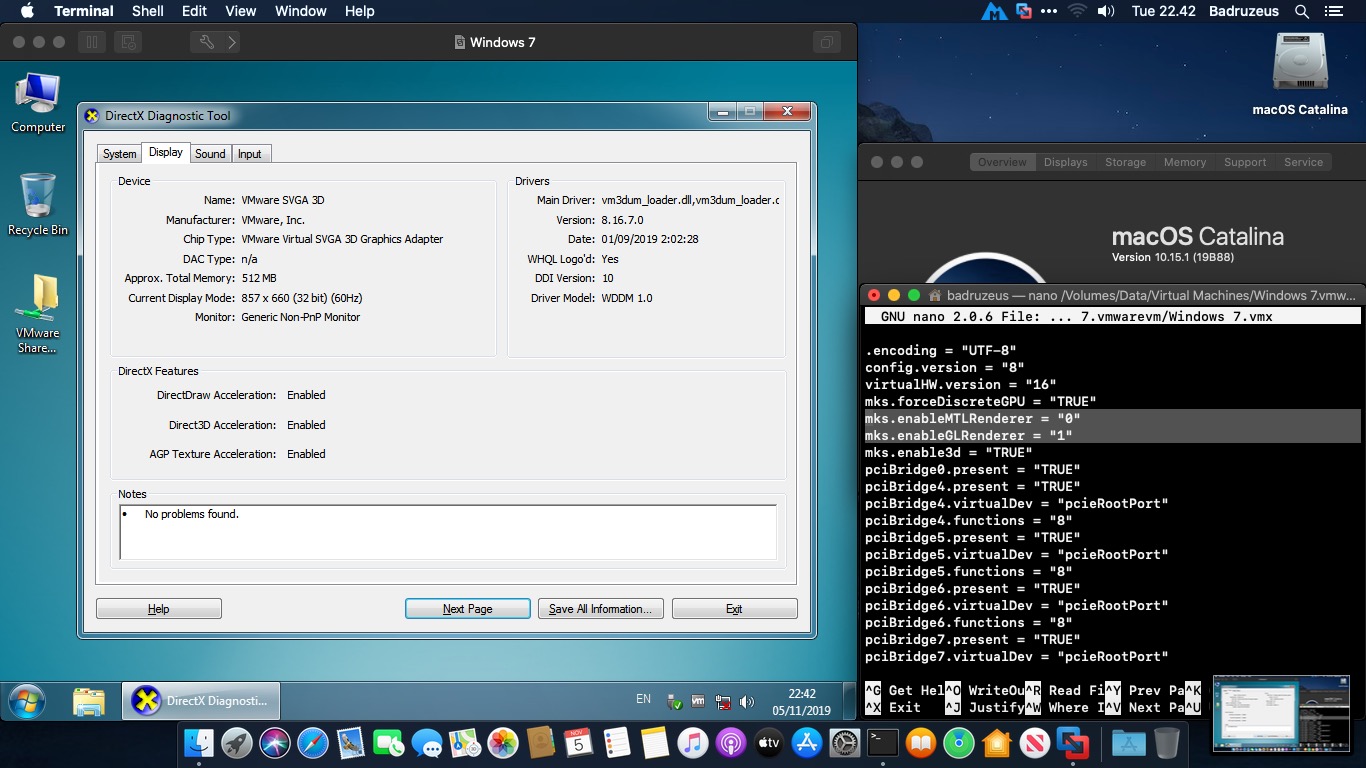1366x768 pixels.
Task: Open Windows Start menu orb
Action: click(x=26, y=701)
